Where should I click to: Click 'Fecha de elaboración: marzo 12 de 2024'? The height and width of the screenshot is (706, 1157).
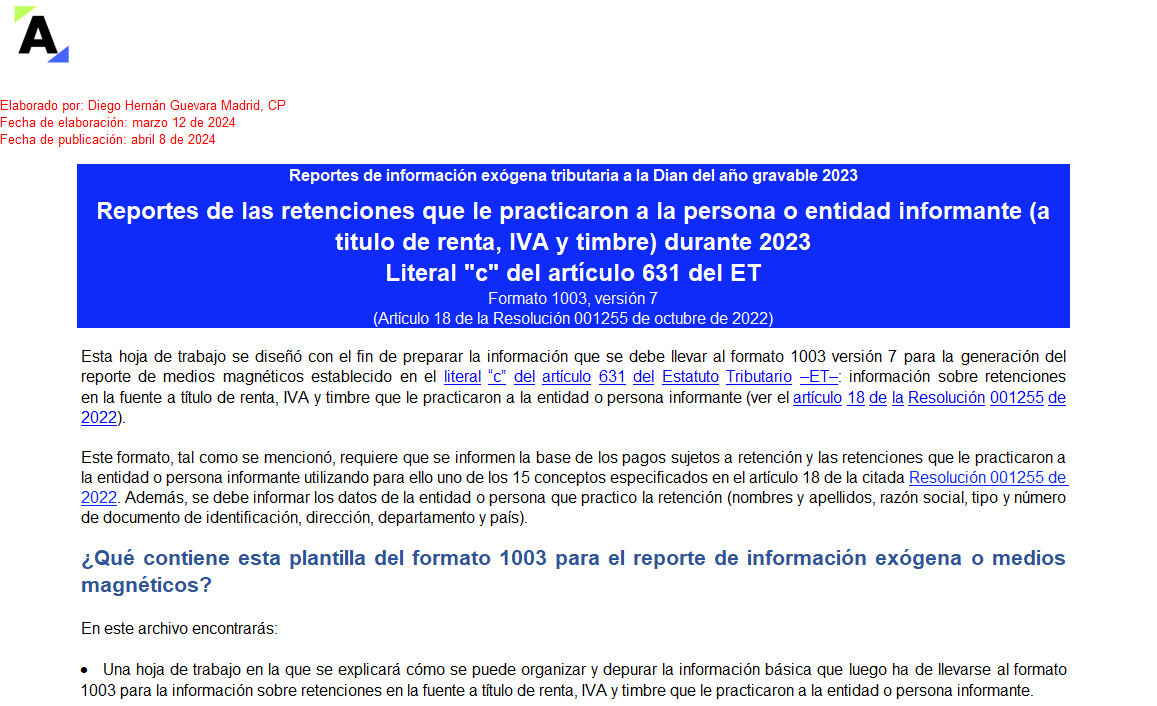pos(118,122)
